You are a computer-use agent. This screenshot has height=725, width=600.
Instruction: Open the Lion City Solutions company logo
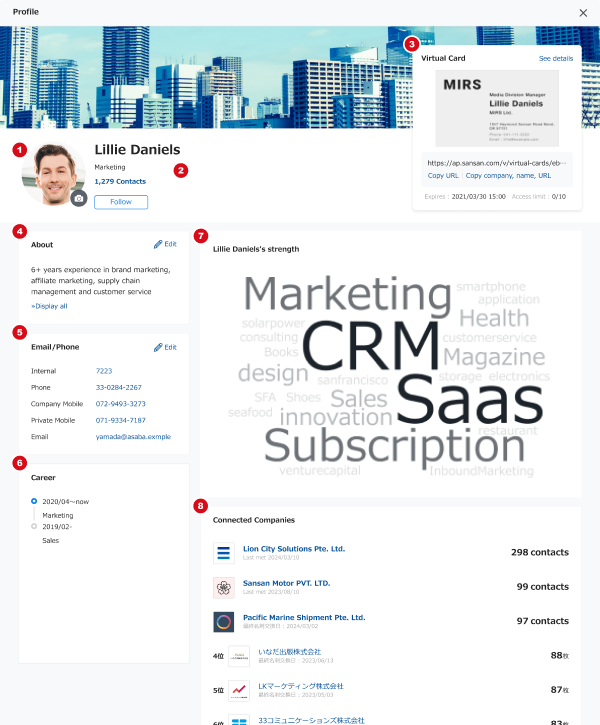tap(224, 553)
